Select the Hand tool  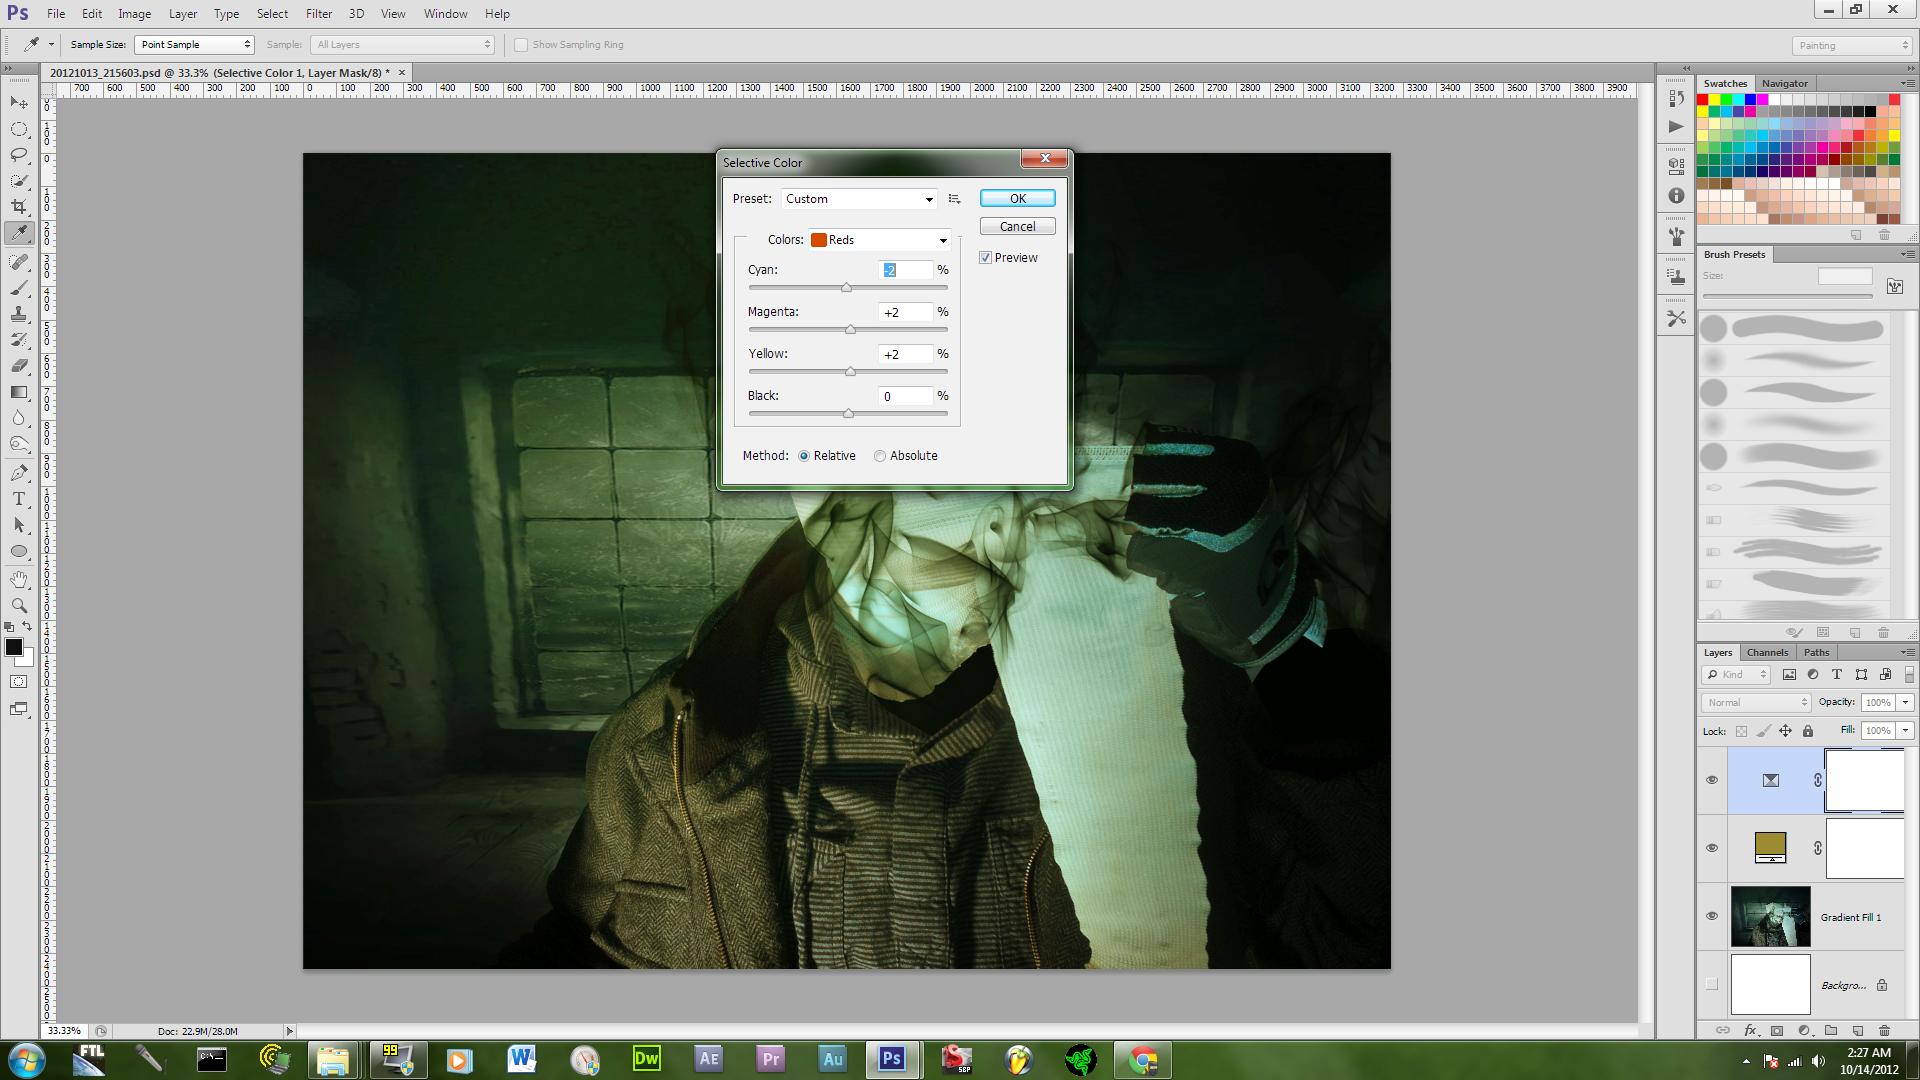[x=19, y=579]
